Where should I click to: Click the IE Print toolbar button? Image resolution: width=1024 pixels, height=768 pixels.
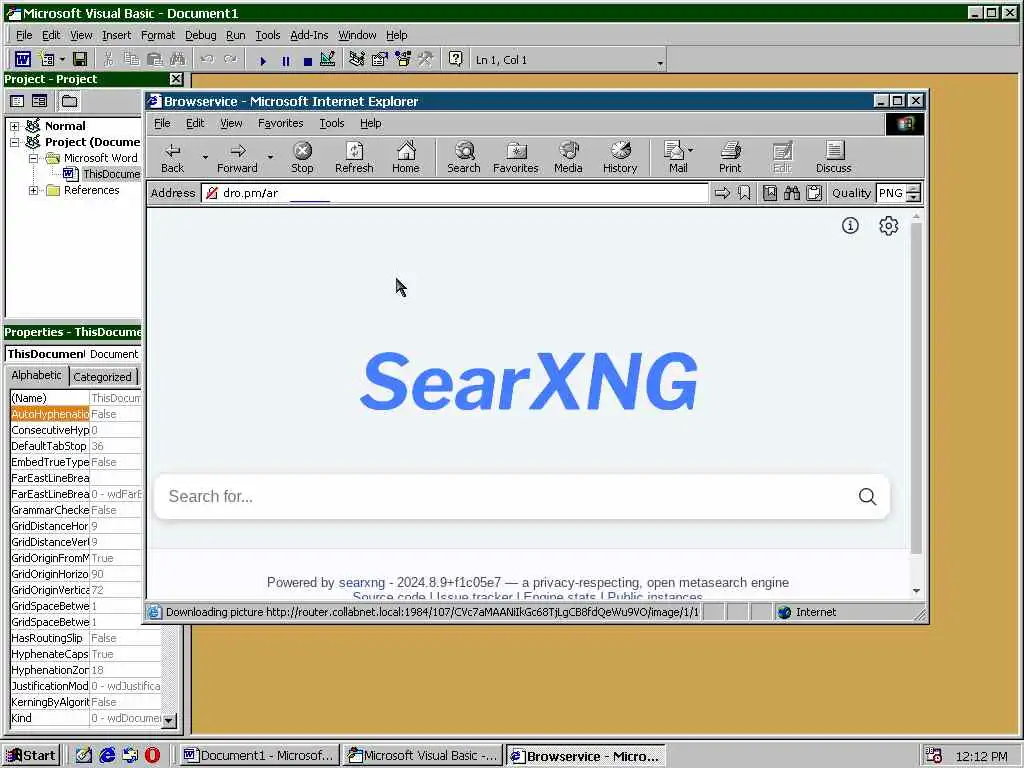pos(730,158)
